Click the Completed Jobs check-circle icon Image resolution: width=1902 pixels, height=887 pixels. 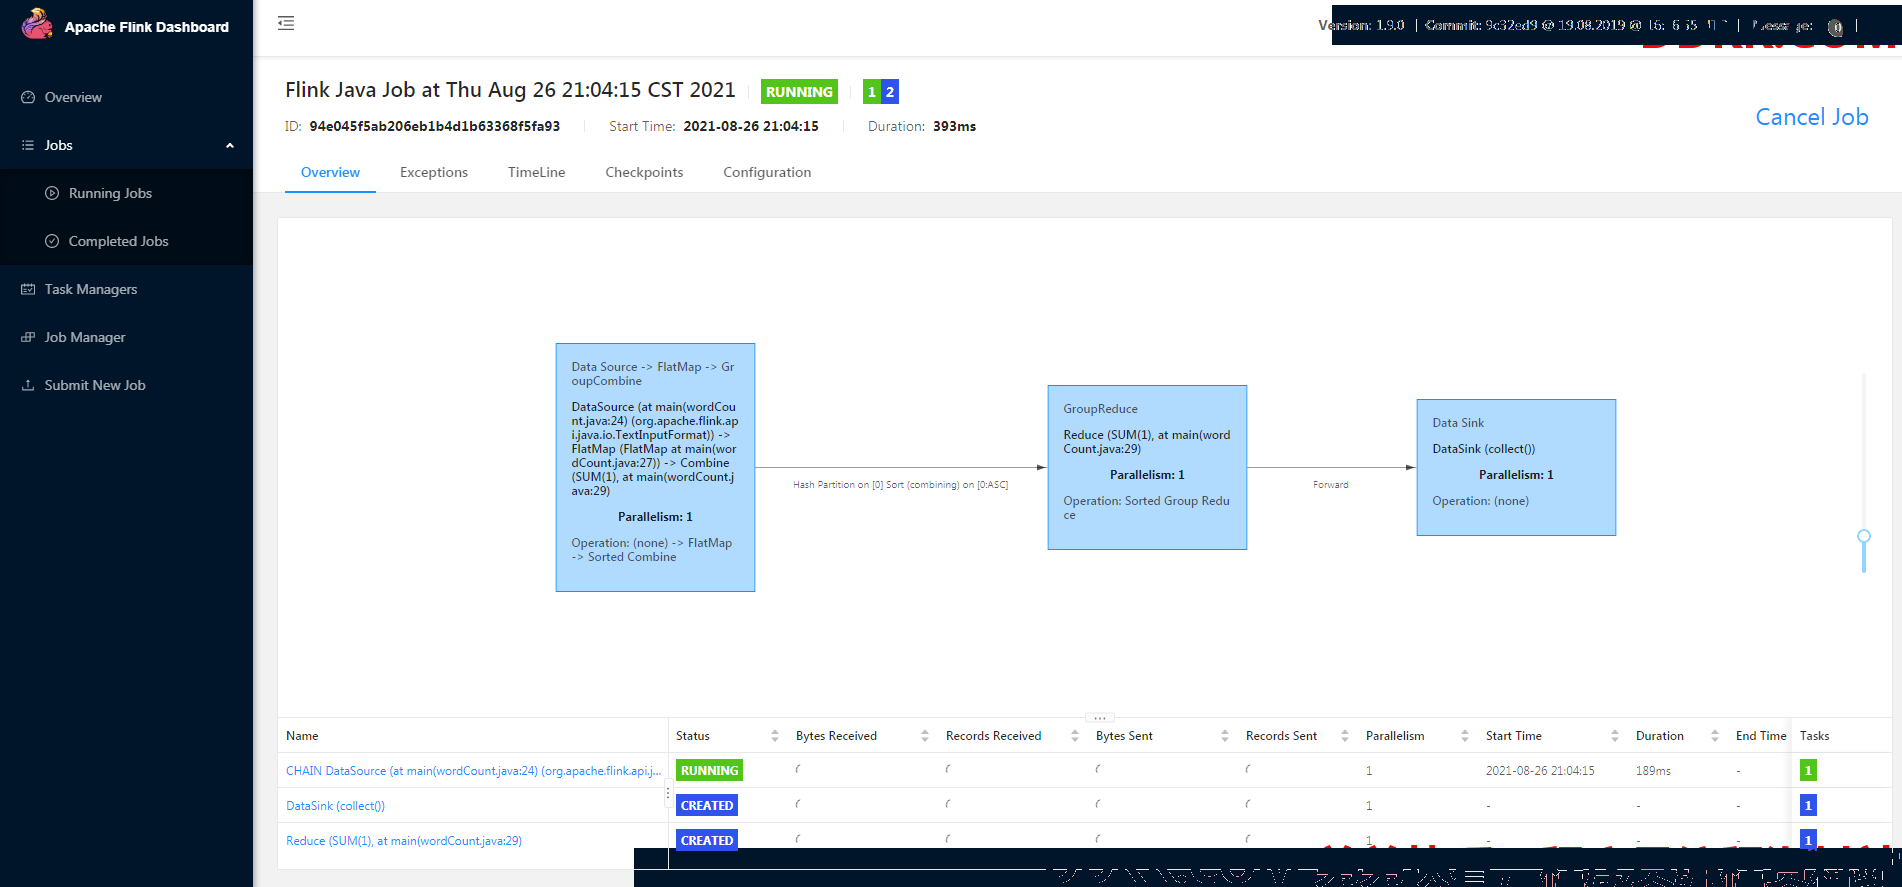(52, 241)
